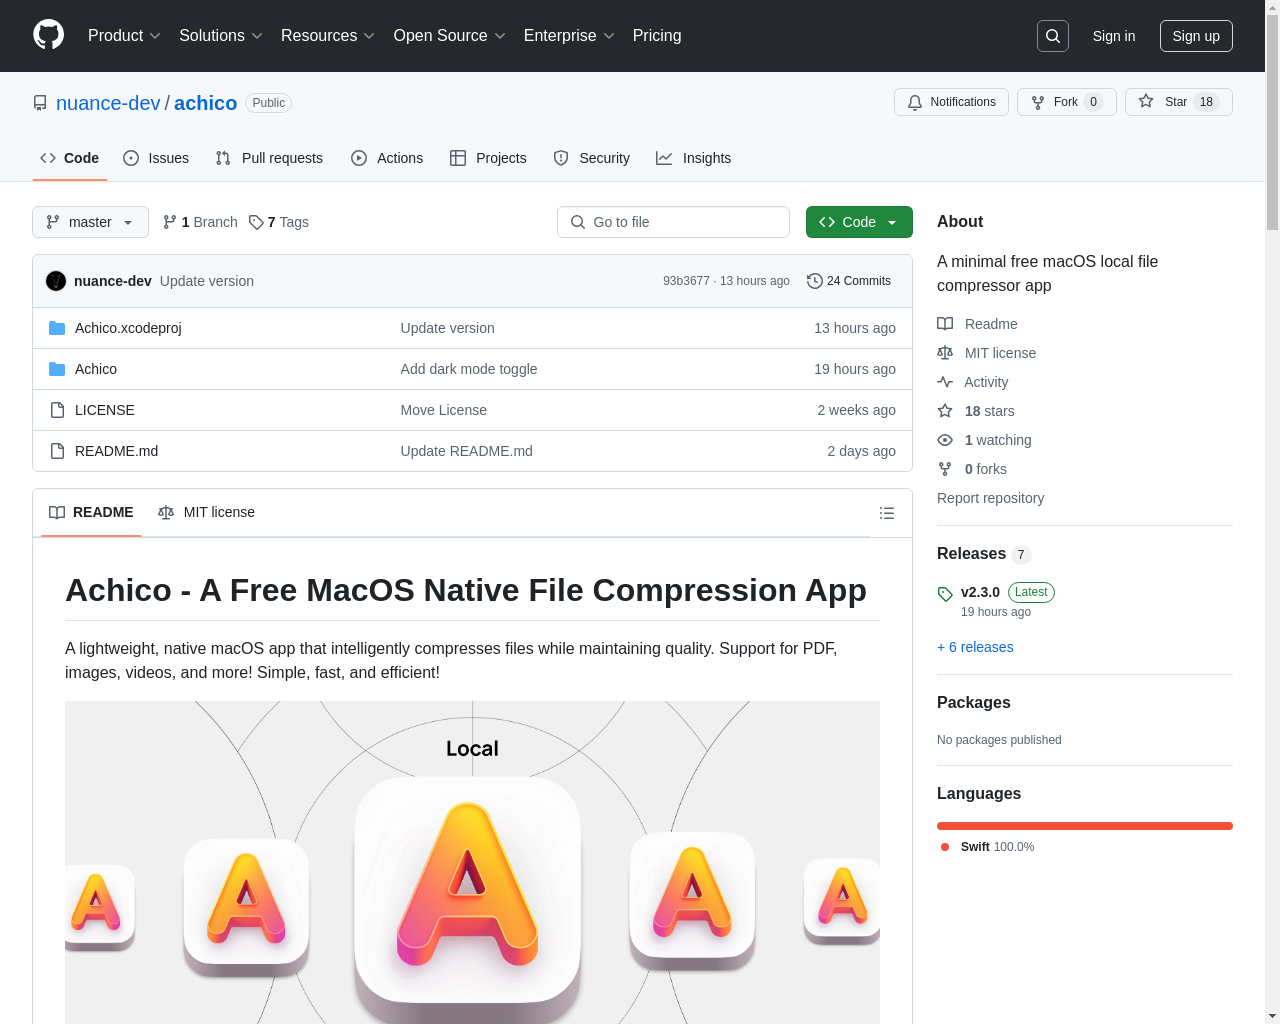1280x1024 pixels.
Task: Click the Swift language bar
Action: point(1085,826)
